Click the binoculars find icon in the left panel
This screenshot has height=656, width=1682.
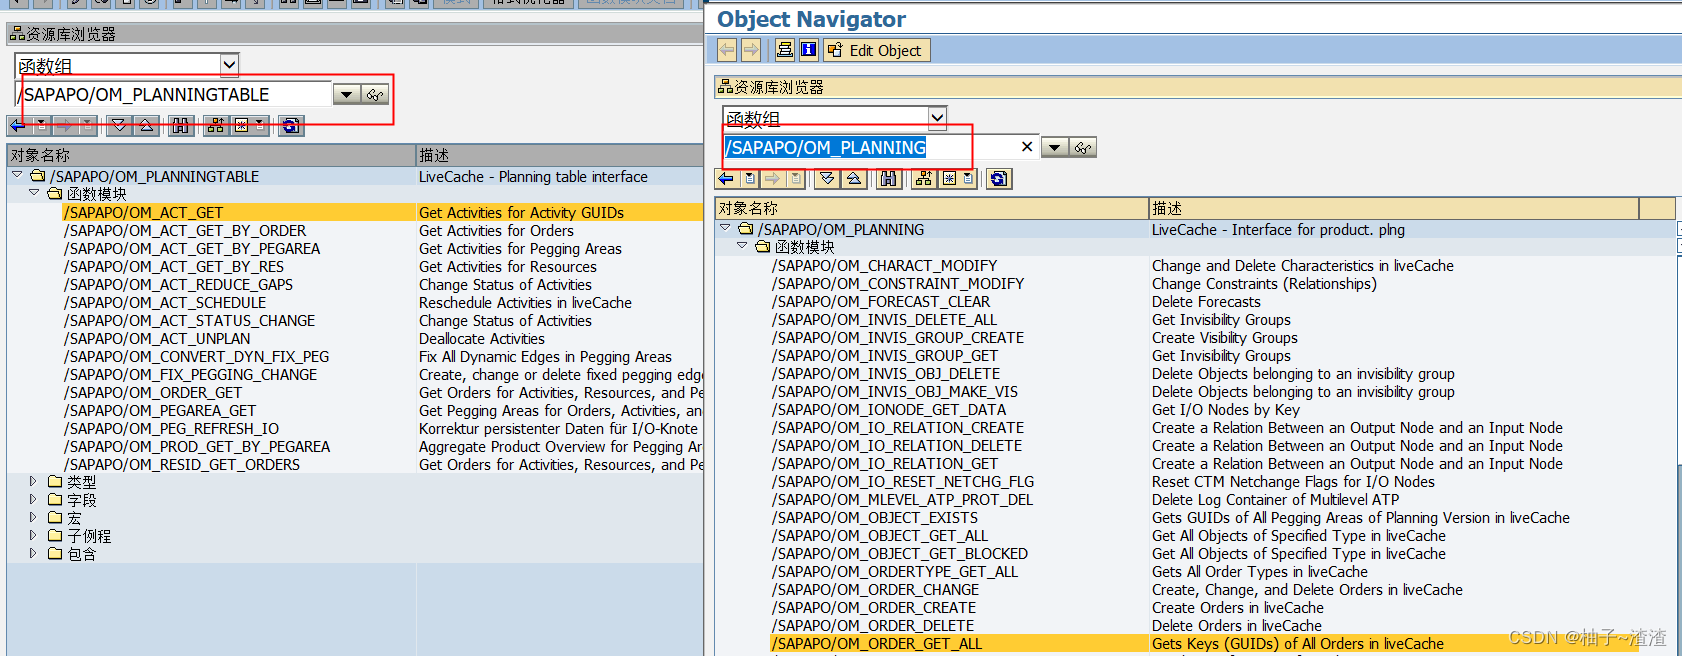point(180,125)
